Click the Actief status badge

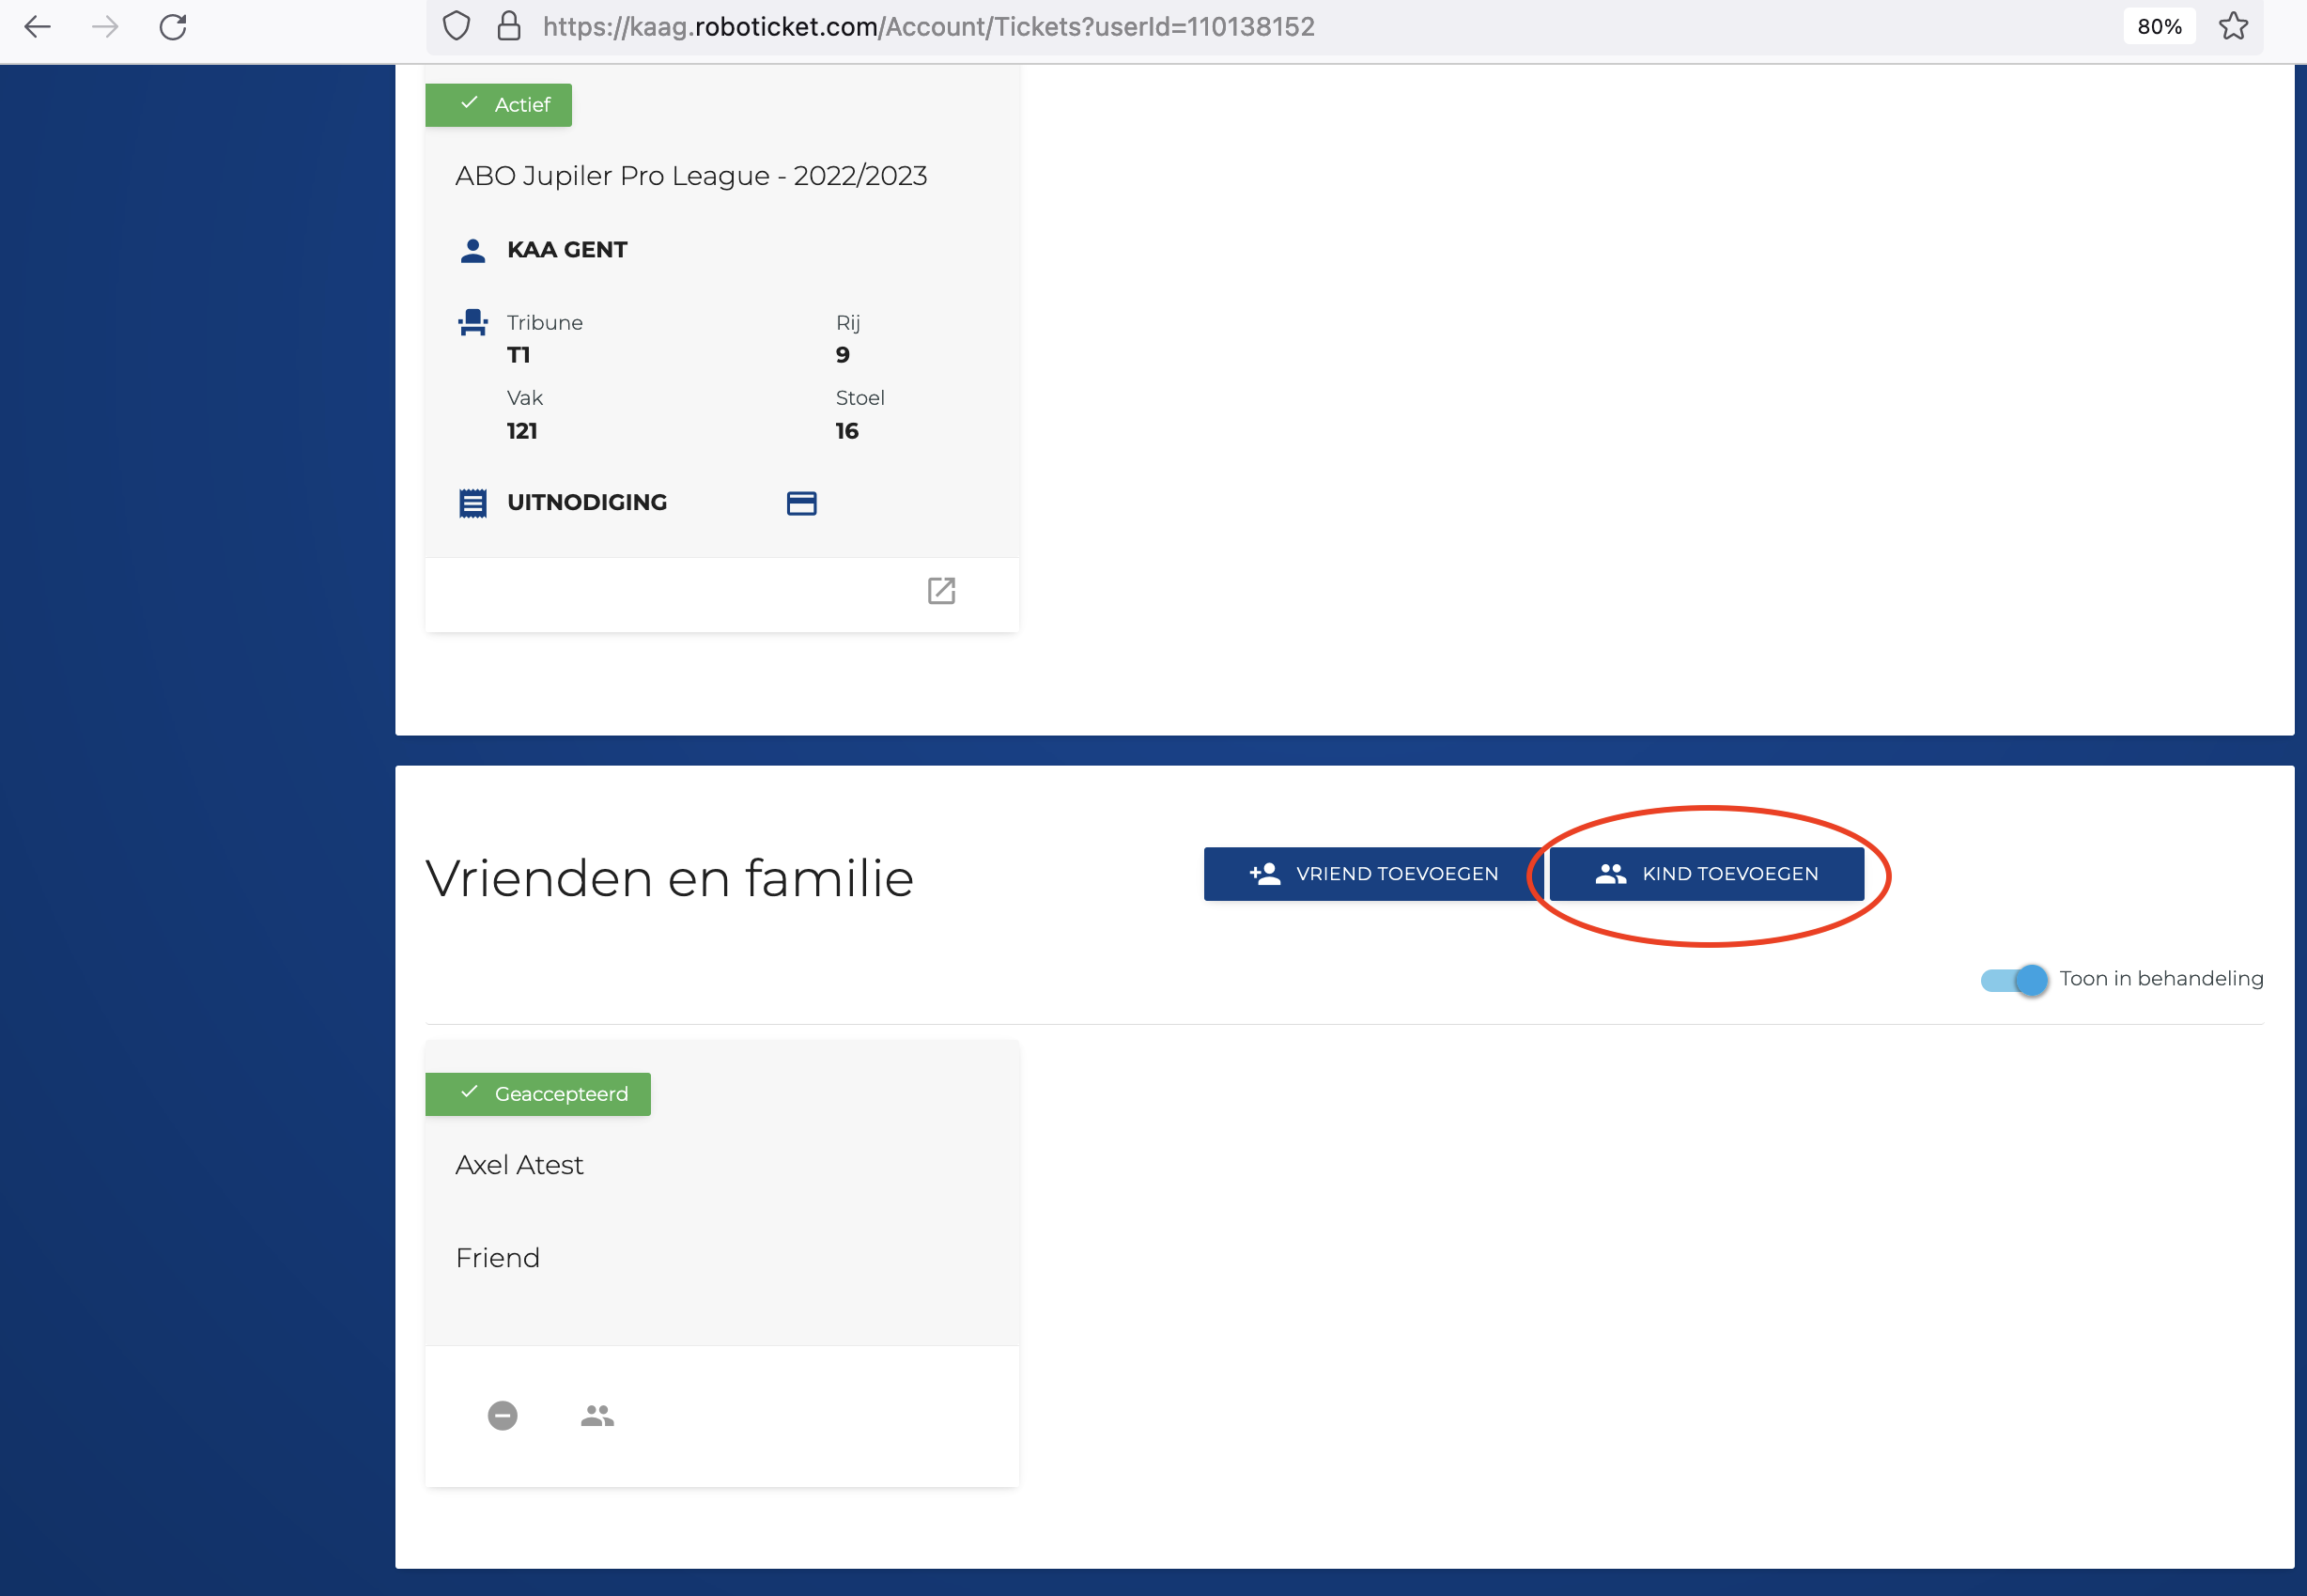(x=498, y=105)
